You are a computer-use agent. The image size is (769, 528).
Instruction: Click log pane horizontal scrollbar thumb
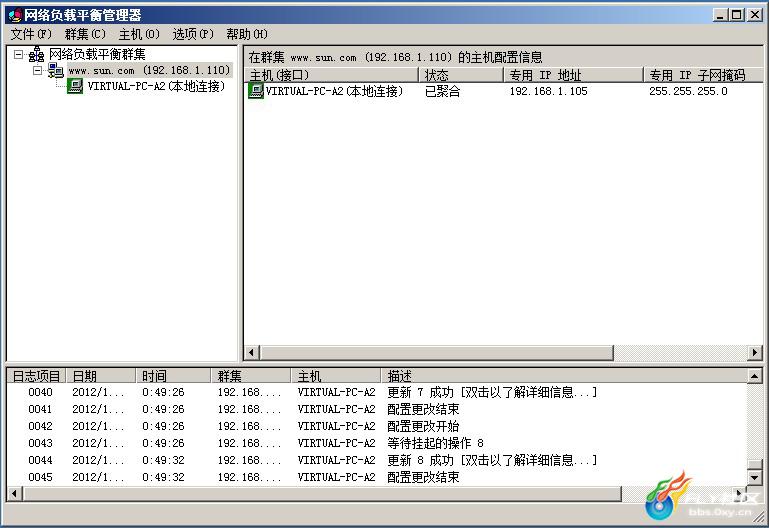click(x=322, y=494)
